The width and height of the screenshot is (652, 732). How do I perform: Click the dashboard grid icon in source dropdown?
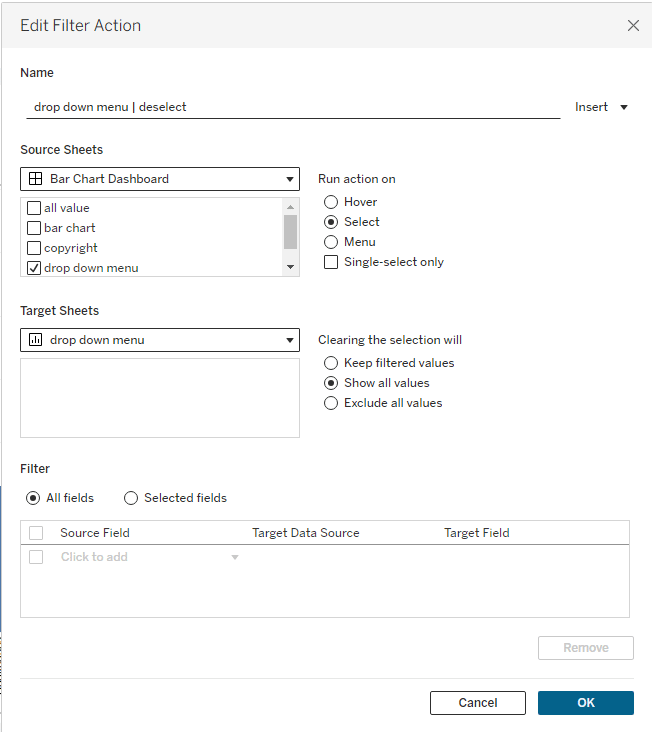pyautogui.click(x=35, y=179)
